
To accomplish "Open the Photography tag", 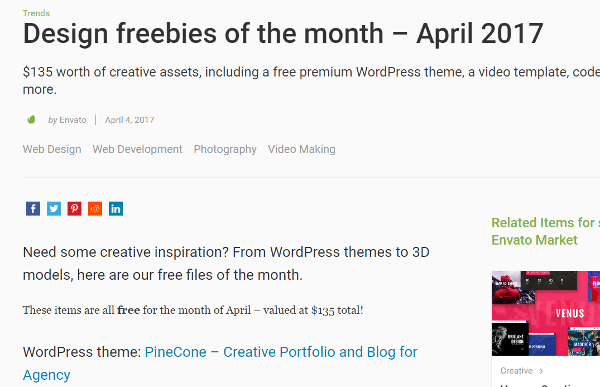I will [225, 149].
